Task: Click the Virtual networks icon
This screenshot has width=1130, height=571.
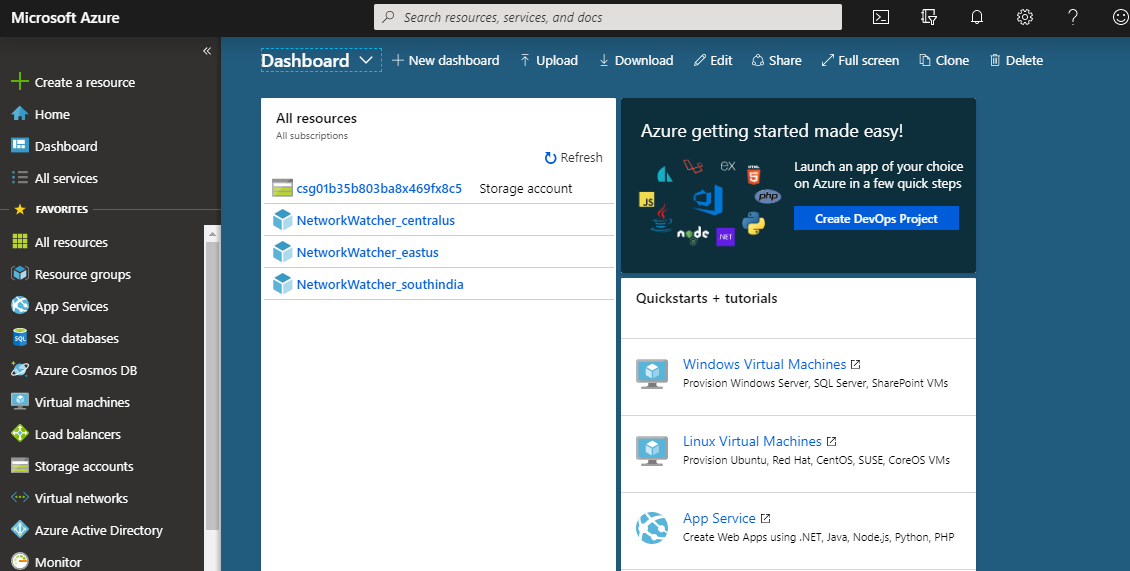Action: click(x=19, y=497)
